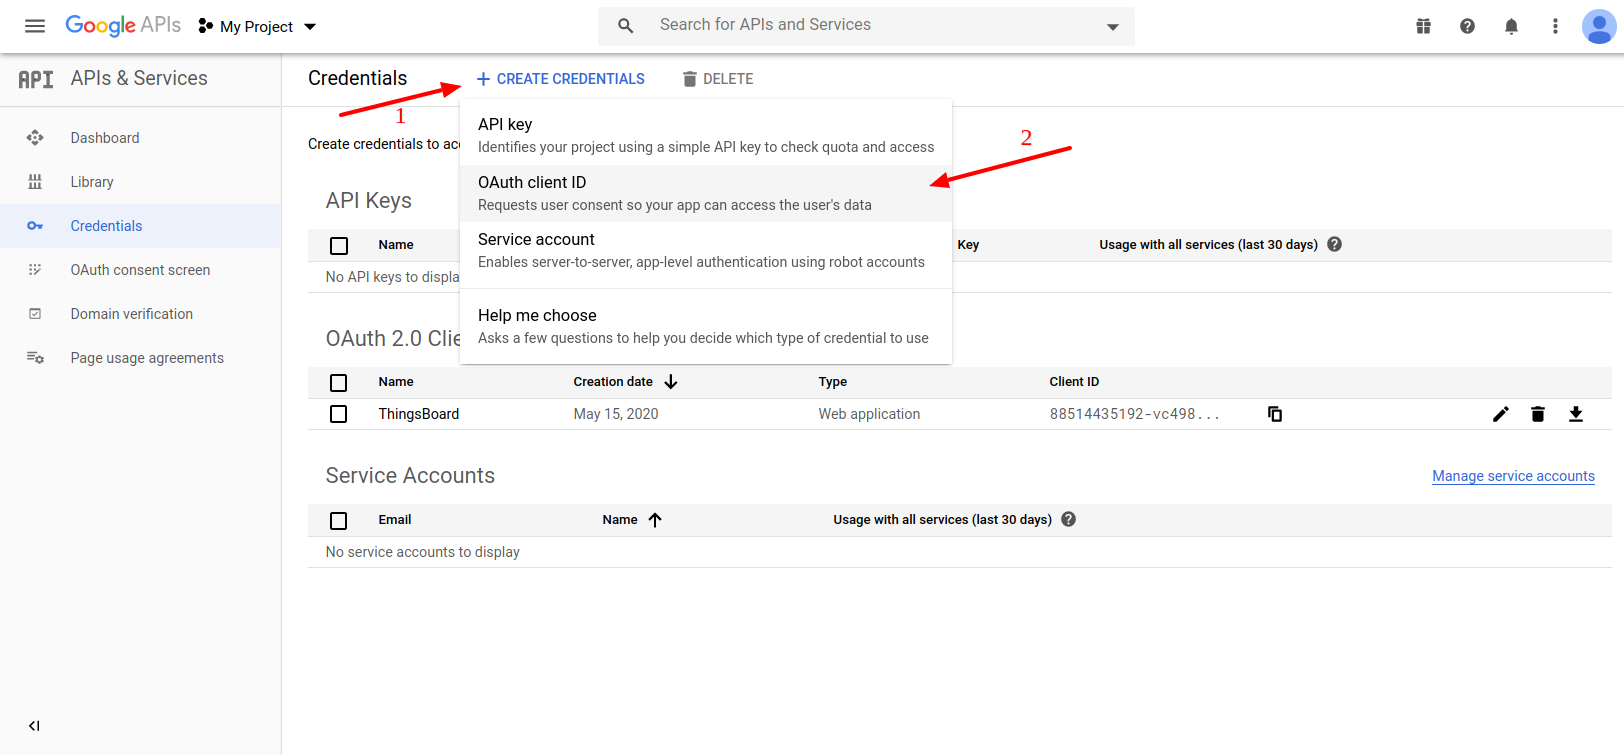Viewport: 1624px width, 755px height.
Task: Delete the ThingsBoard OAuth client via trash icon
Action: point(1538,414)
